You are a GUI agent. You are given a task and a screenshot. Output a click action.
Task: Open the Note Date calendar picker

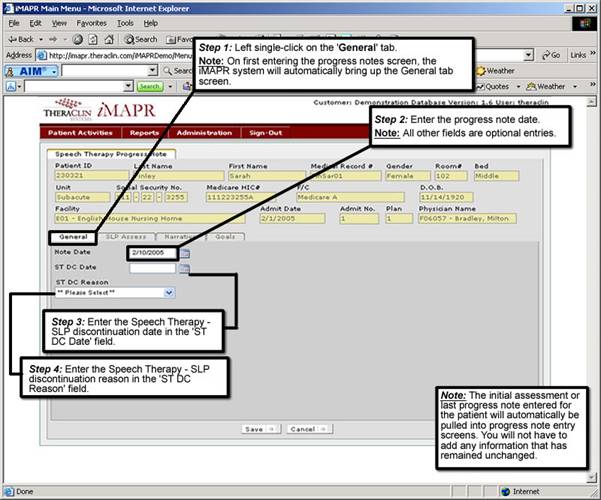(185, 253)
